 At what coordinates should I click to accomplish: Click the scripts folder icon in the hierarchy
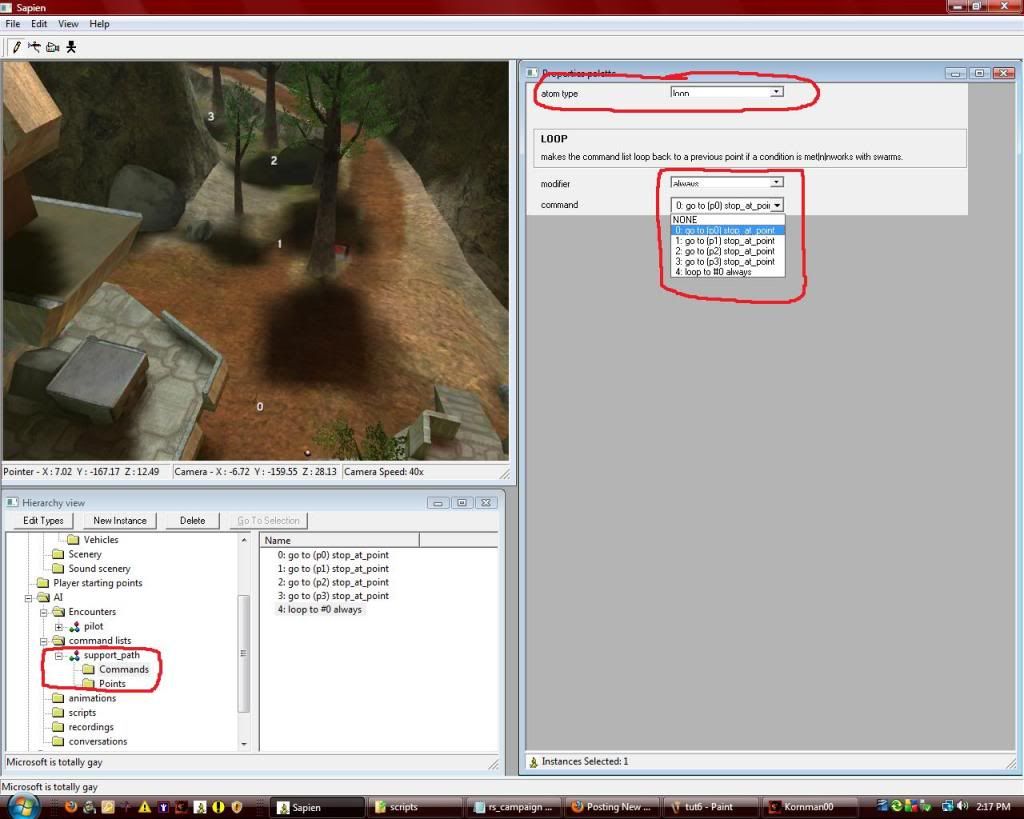pos(58,713)
